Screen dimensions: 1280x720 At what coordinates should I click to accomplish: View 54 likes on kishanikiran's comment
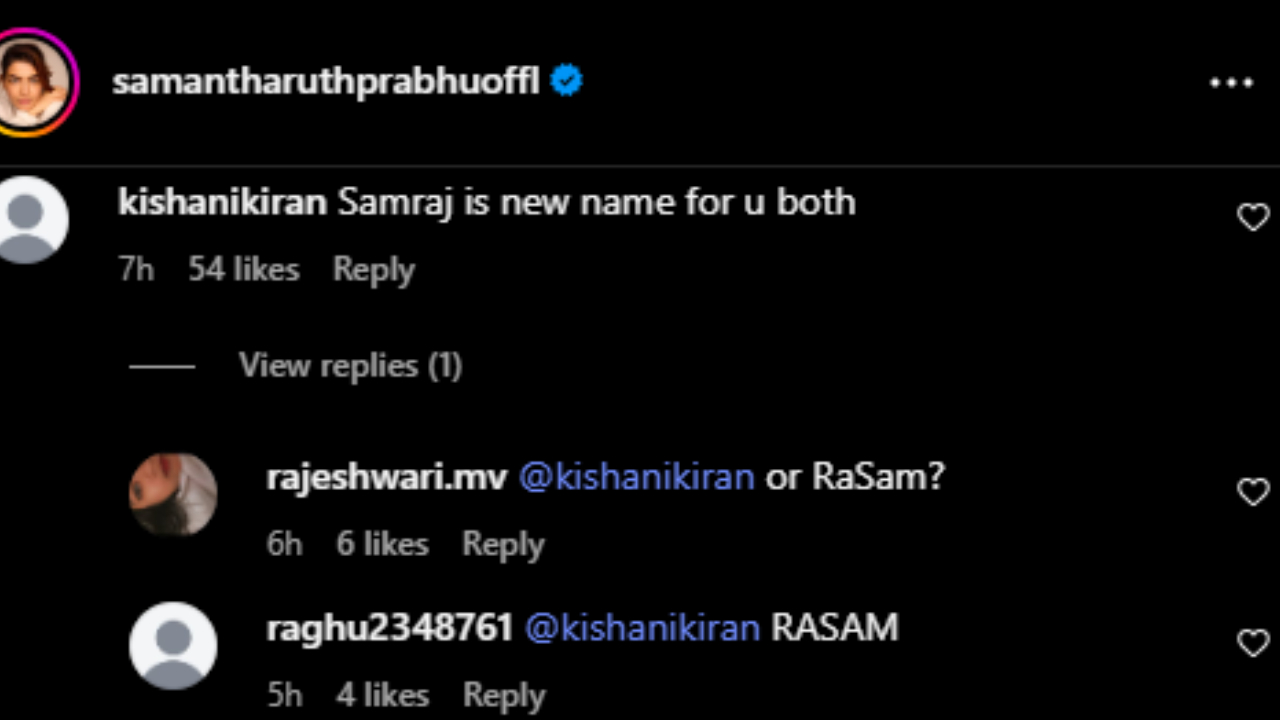click(244, 270)
